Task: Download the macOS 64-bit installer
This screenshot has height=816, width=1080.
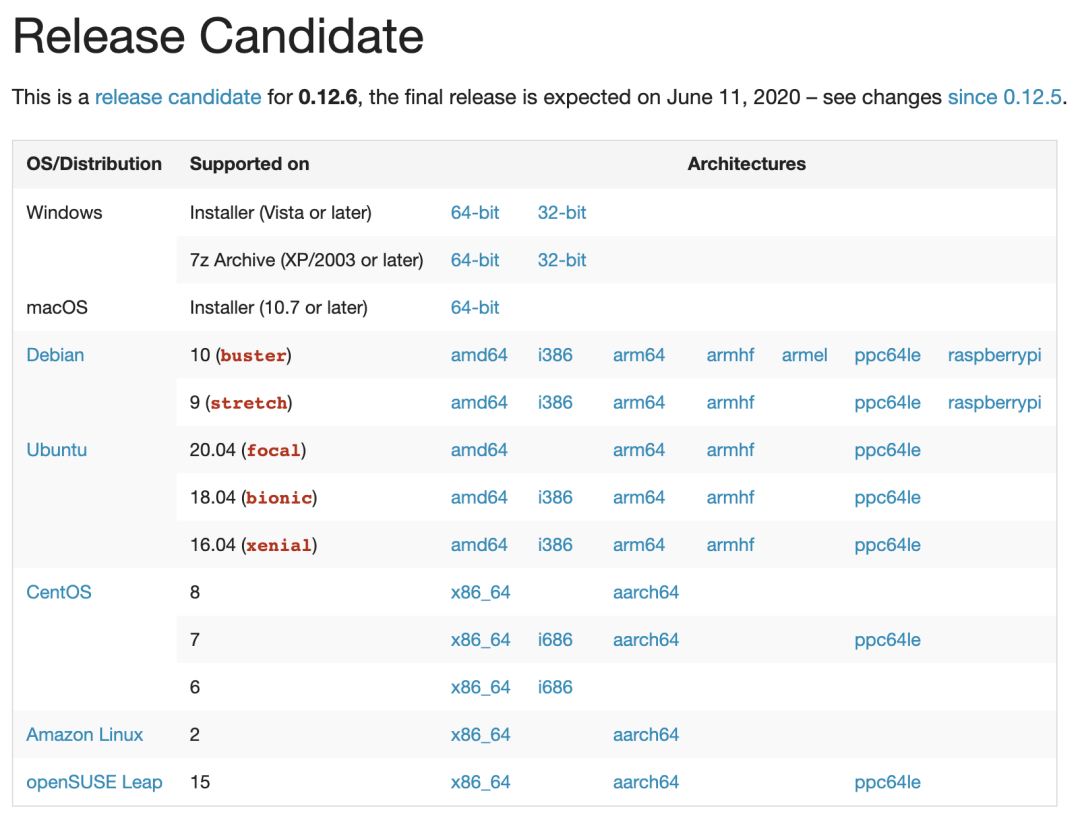Action: [x=475, y=307]
